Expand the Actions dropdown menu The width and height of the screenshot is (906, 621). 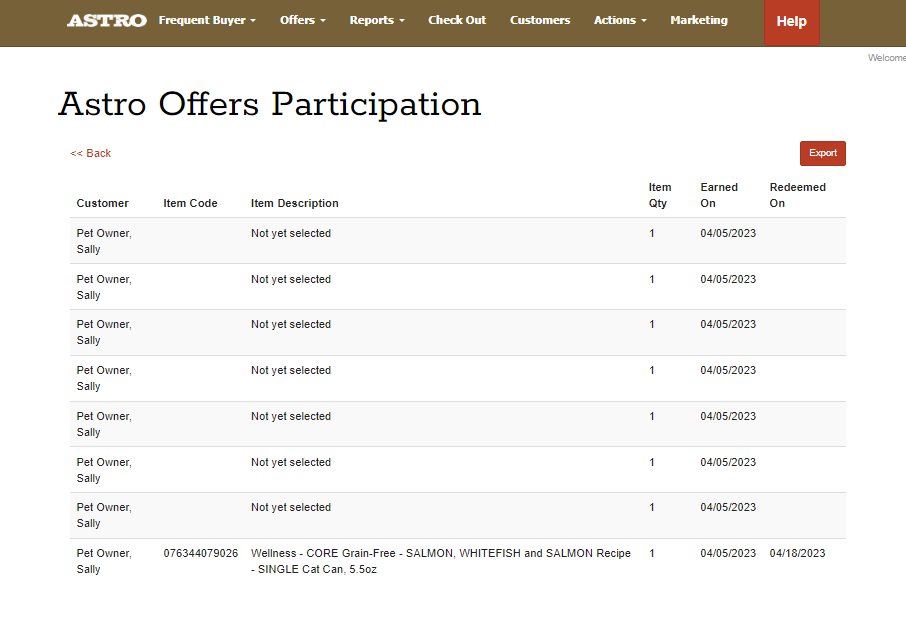coord(620,20)
